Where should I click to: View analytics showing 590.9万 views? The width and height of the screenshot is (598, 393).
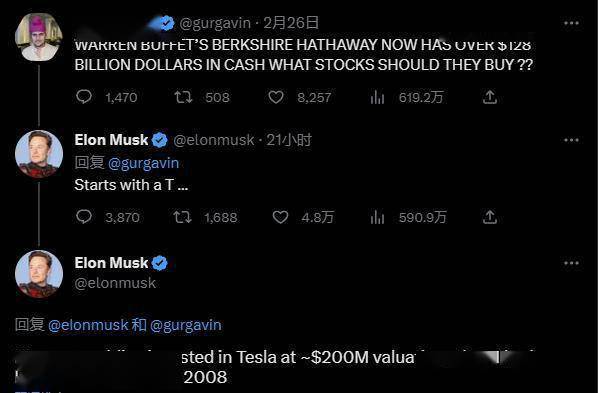pyautogui.click(x=377, y=217)
